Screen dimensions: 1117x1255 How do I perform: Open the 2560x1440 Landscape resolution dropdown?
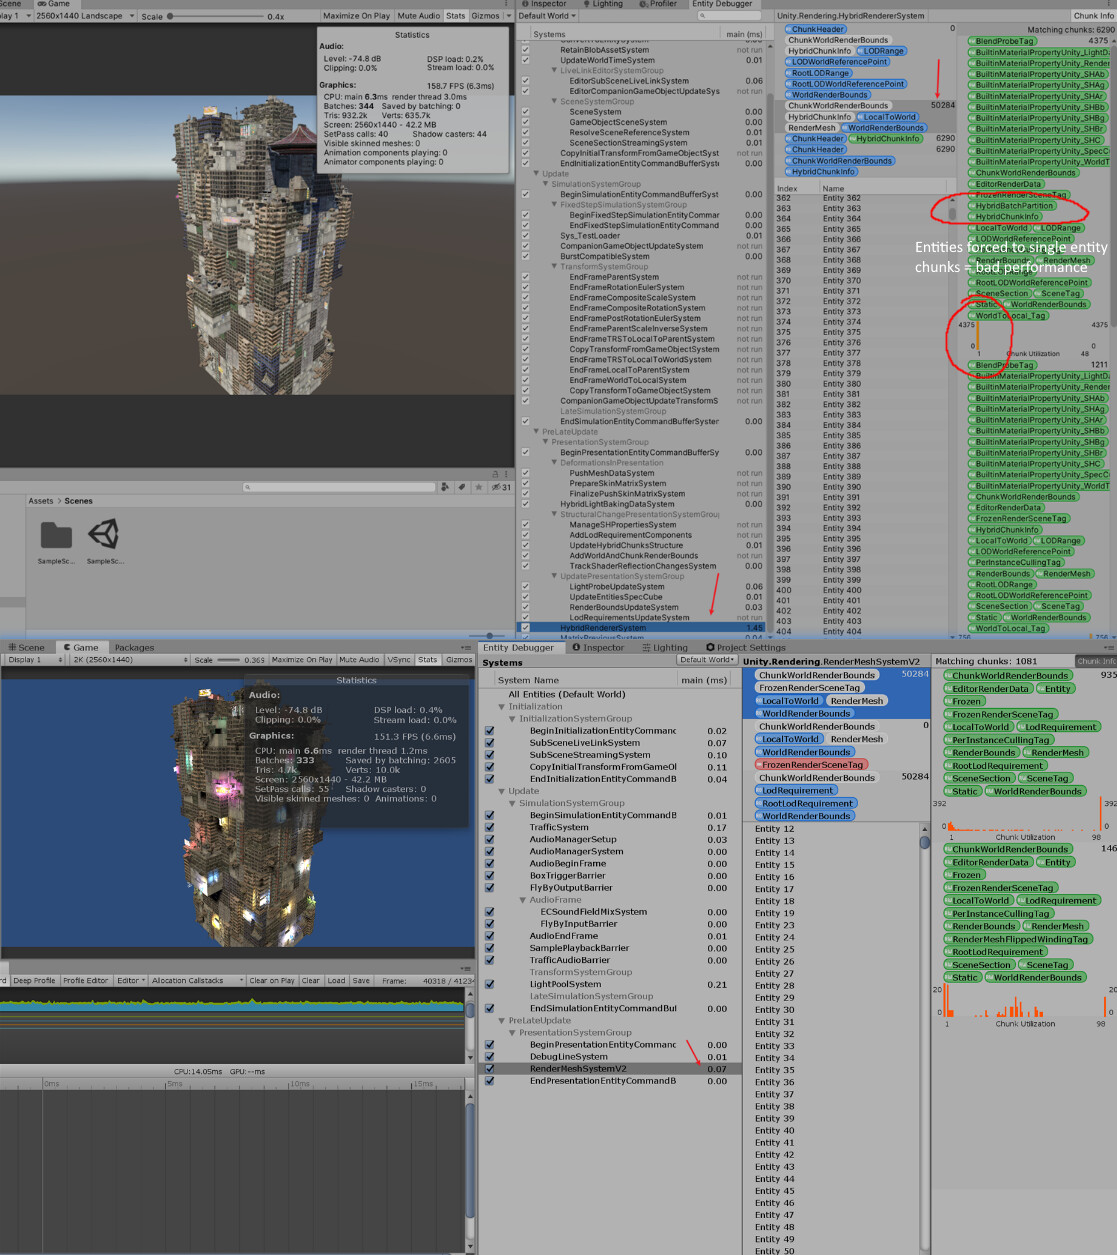point(83,16)
